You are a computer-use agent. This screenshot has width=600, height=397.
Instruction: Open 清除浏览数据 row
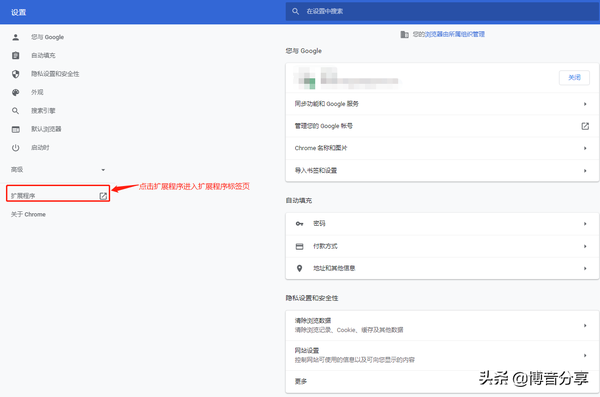[x=442, y=325]
